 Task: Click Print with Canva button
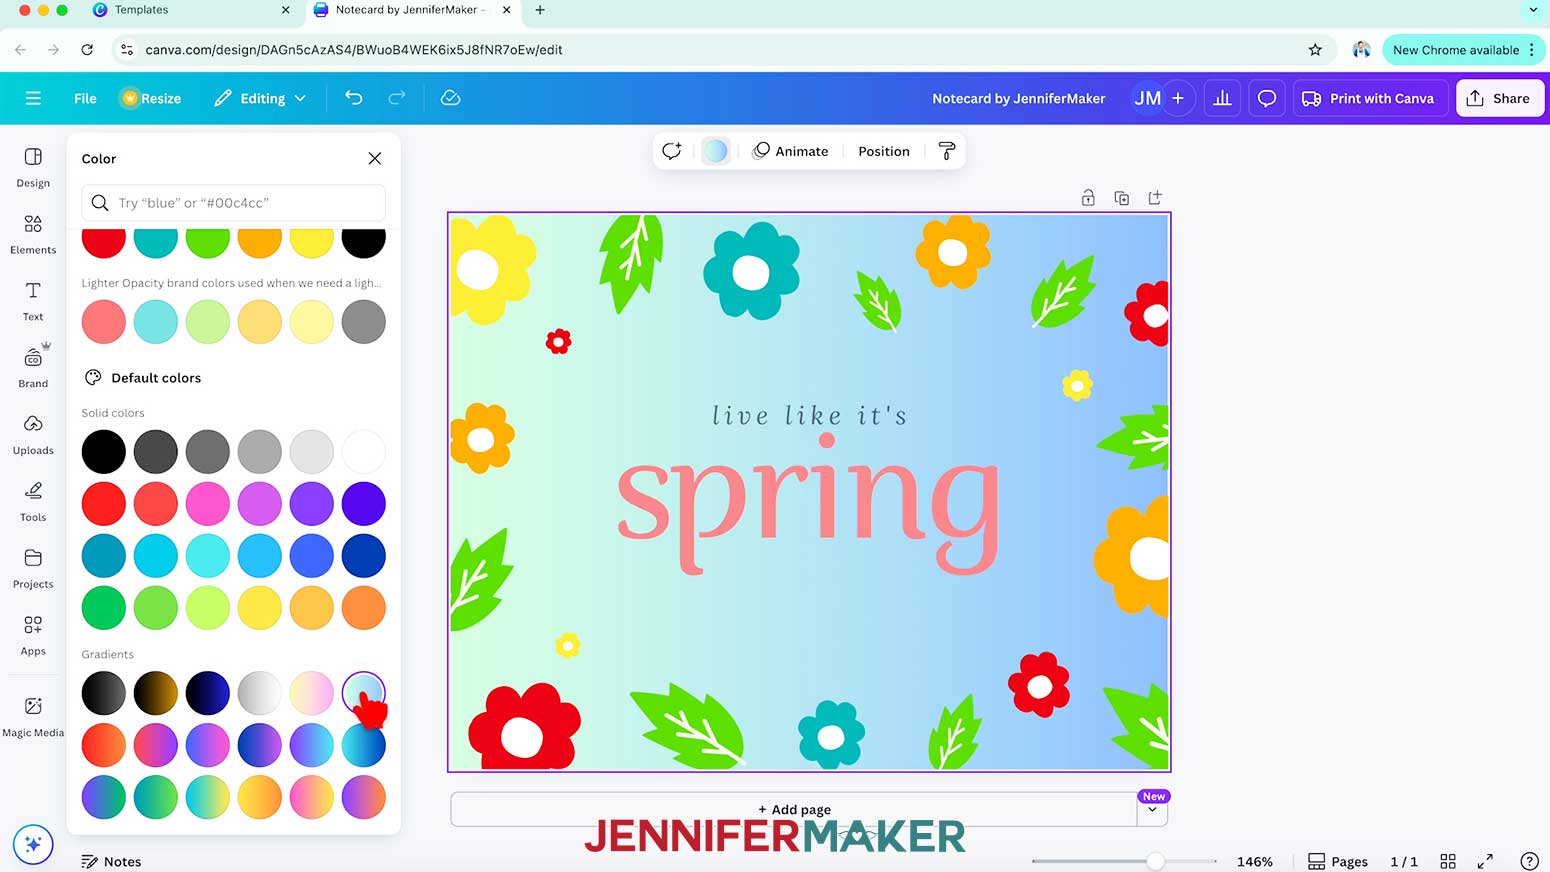[1368, 98]
